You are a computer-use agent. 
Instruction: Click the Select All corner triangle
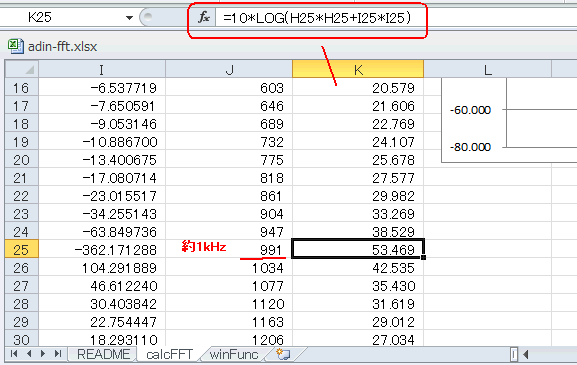click(x=22, y=69)
